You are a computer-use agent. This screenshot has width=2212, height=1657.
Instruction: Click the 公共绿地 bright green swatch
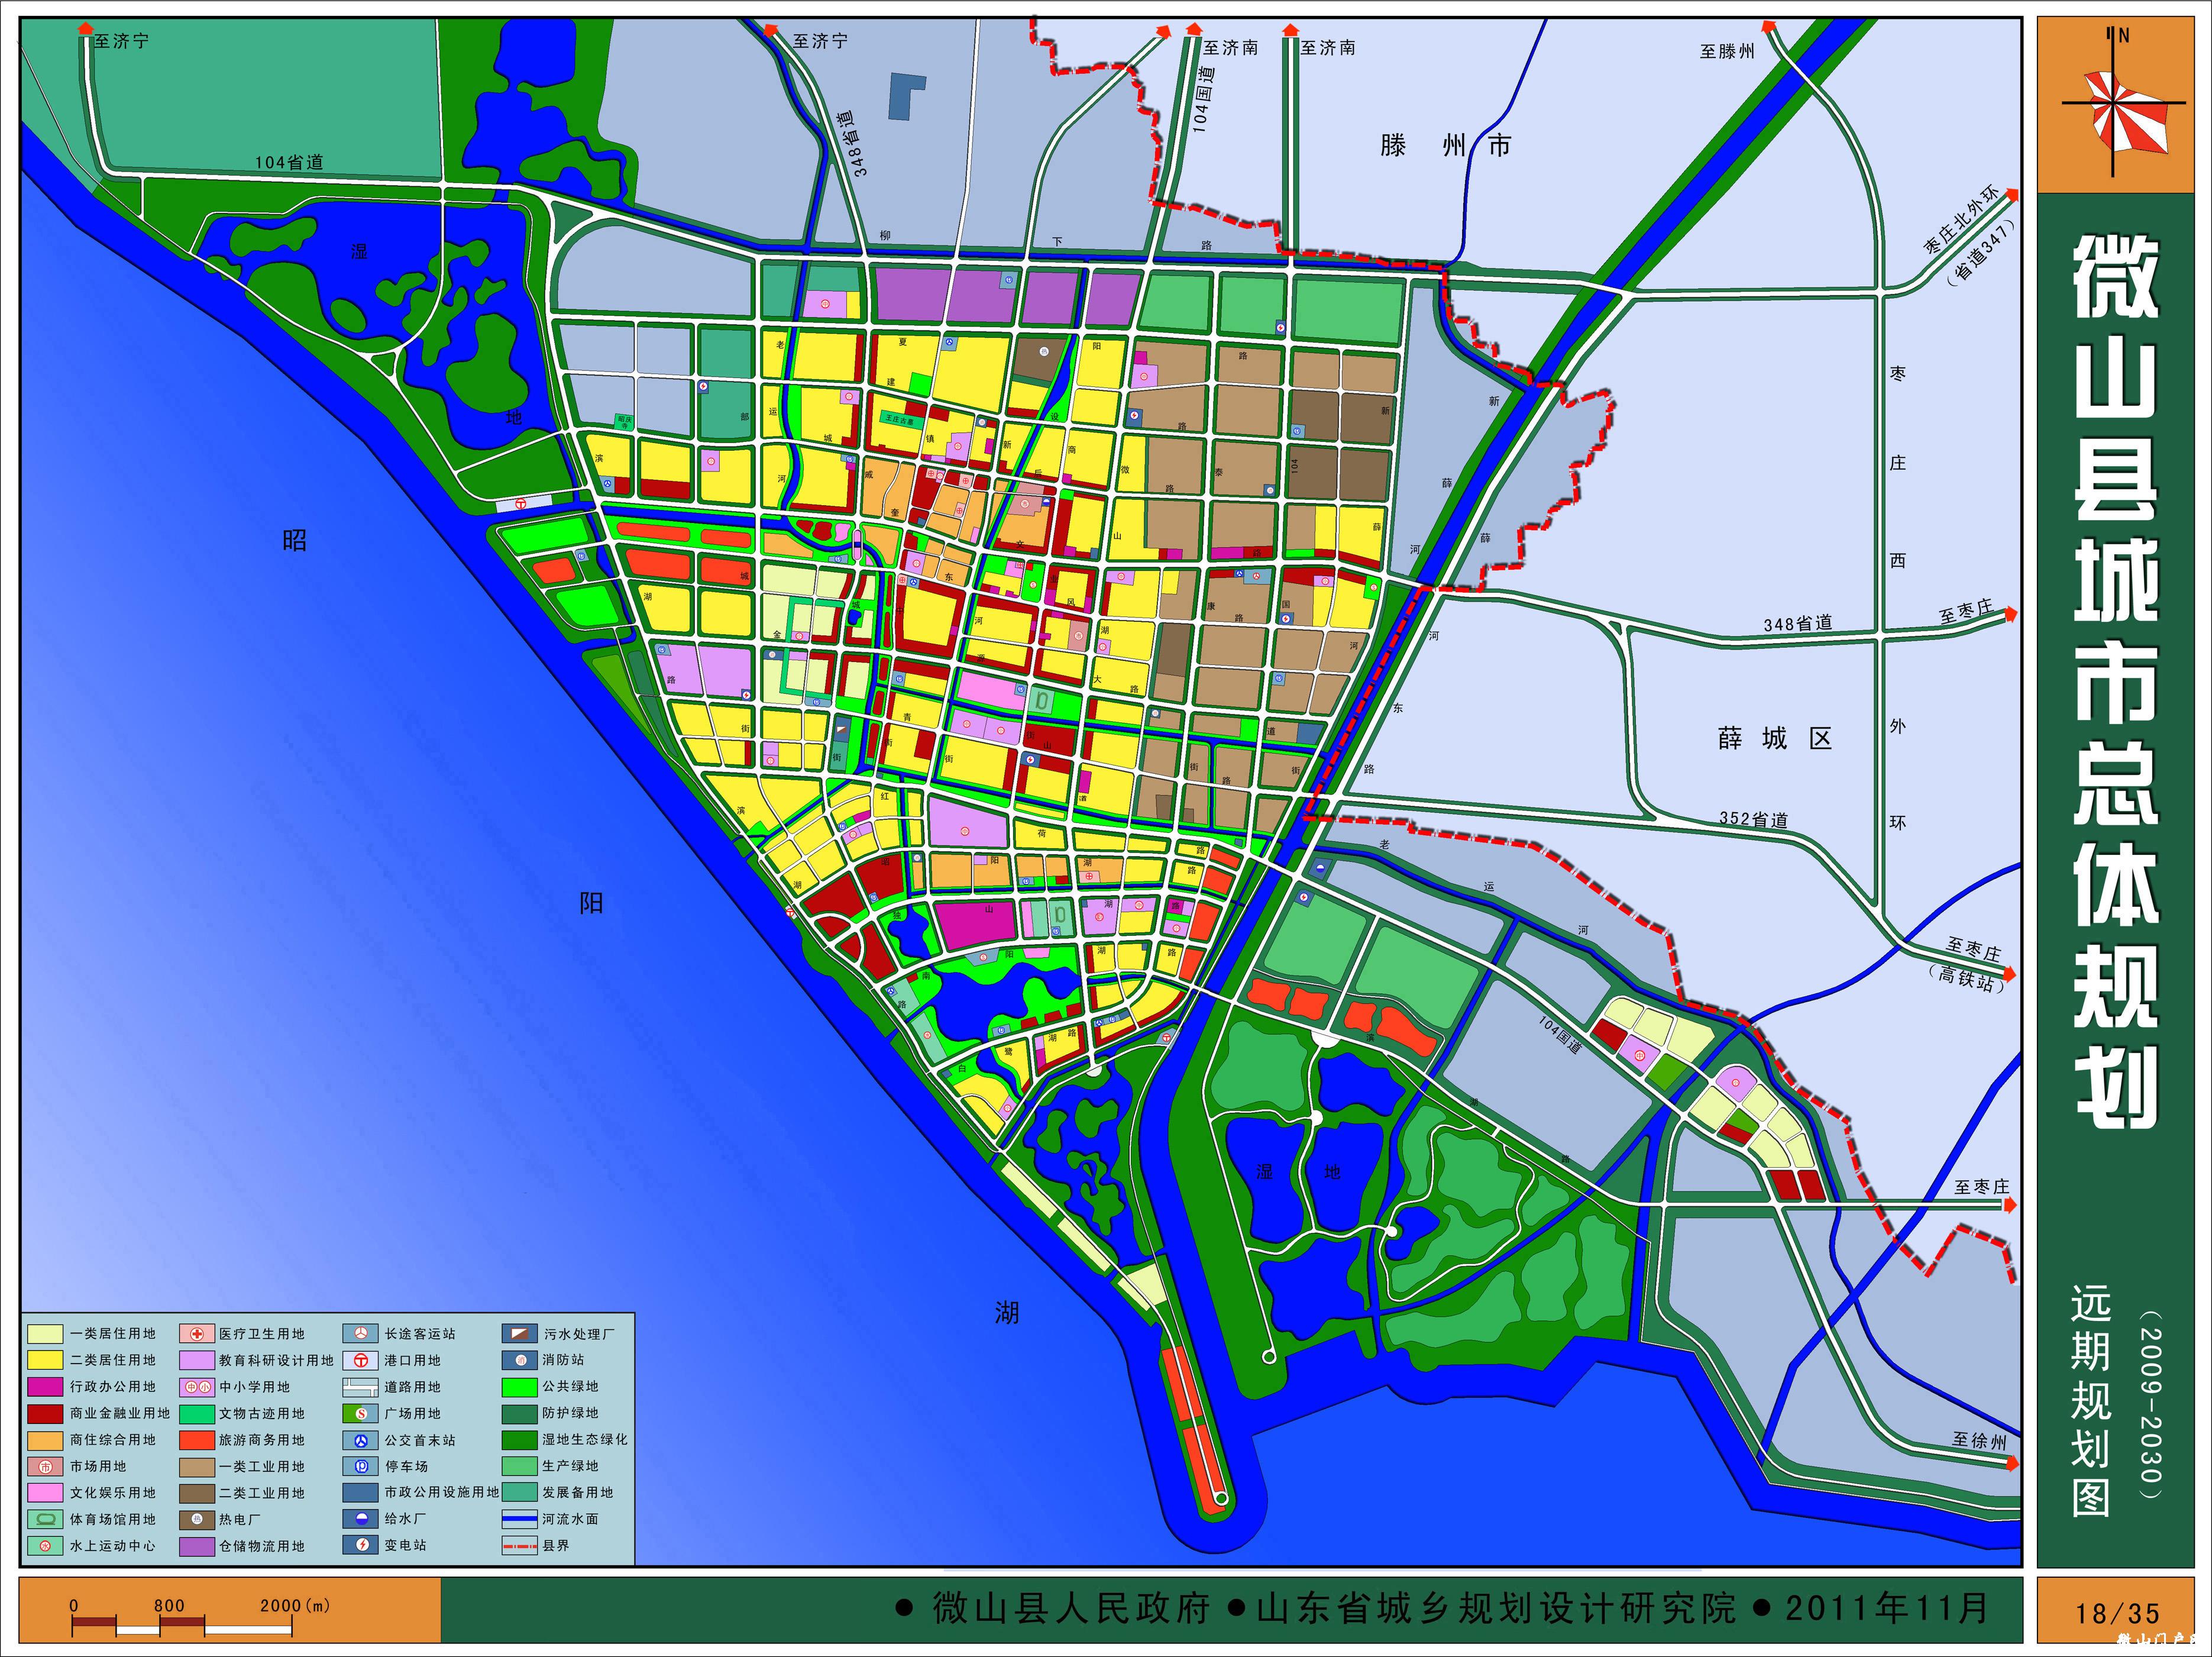519,1387
